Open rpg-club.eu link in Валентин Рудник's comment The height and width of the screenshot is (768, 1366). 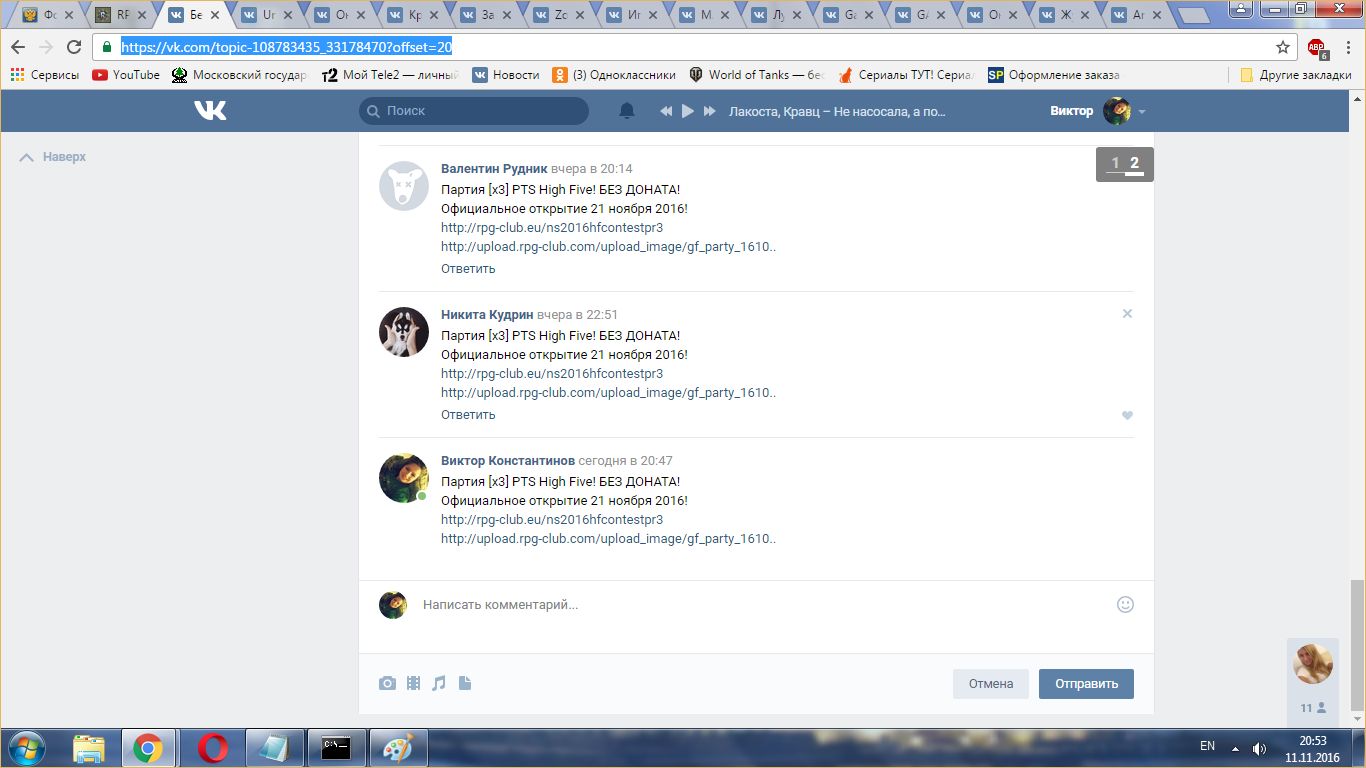pyautogui.click(x=552, y=228)
